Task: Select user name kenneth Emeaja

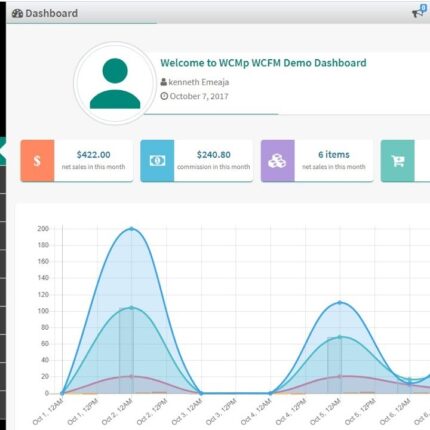Action: tap(199, 82)
